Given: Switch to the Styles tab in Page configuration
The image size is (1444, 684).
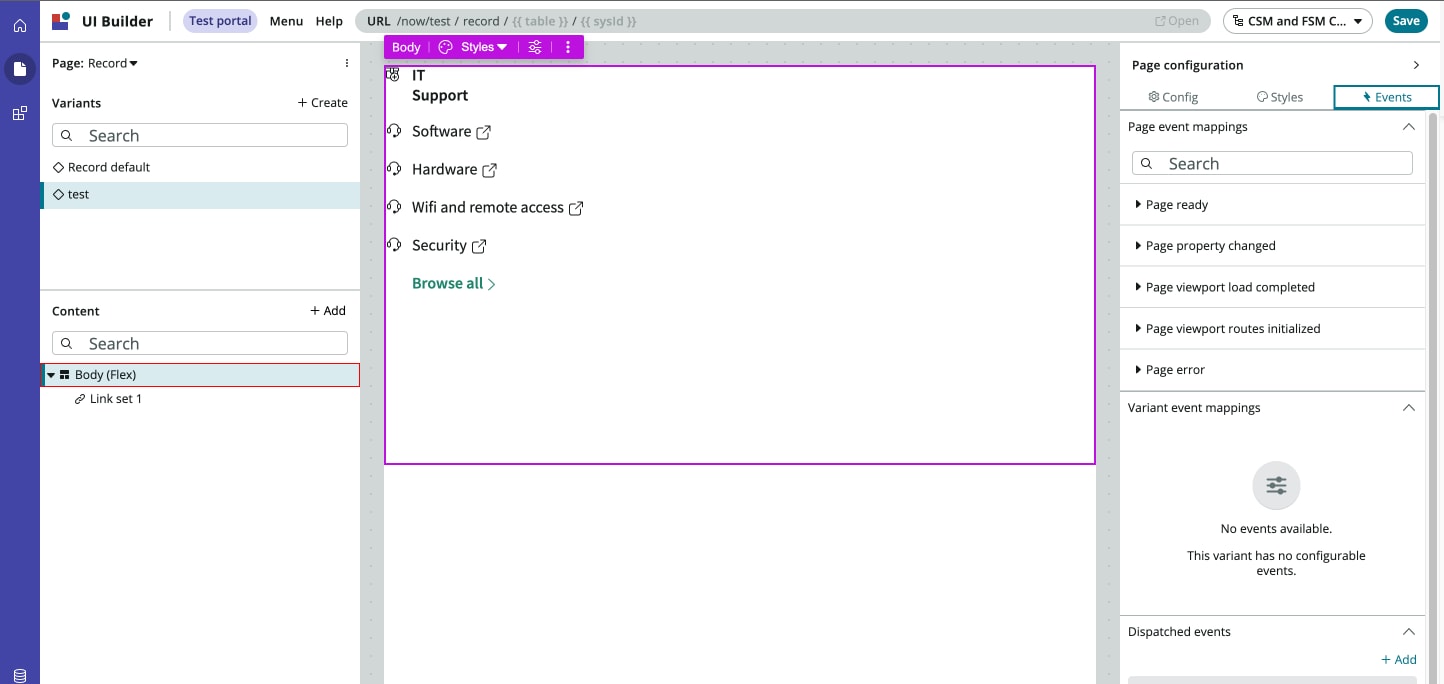Looking at the screenshot, I should click(1280, 97).
